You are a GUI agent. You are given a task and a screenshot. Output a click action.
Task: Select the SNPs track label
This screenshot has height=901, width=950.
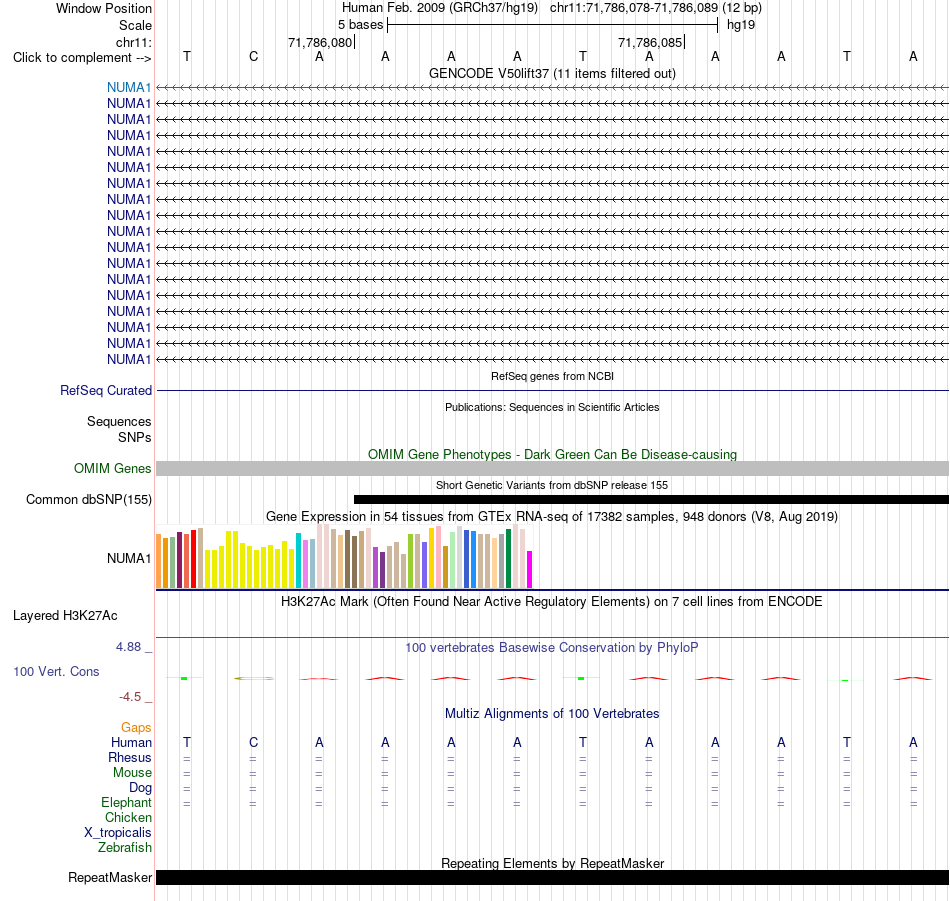135,437
